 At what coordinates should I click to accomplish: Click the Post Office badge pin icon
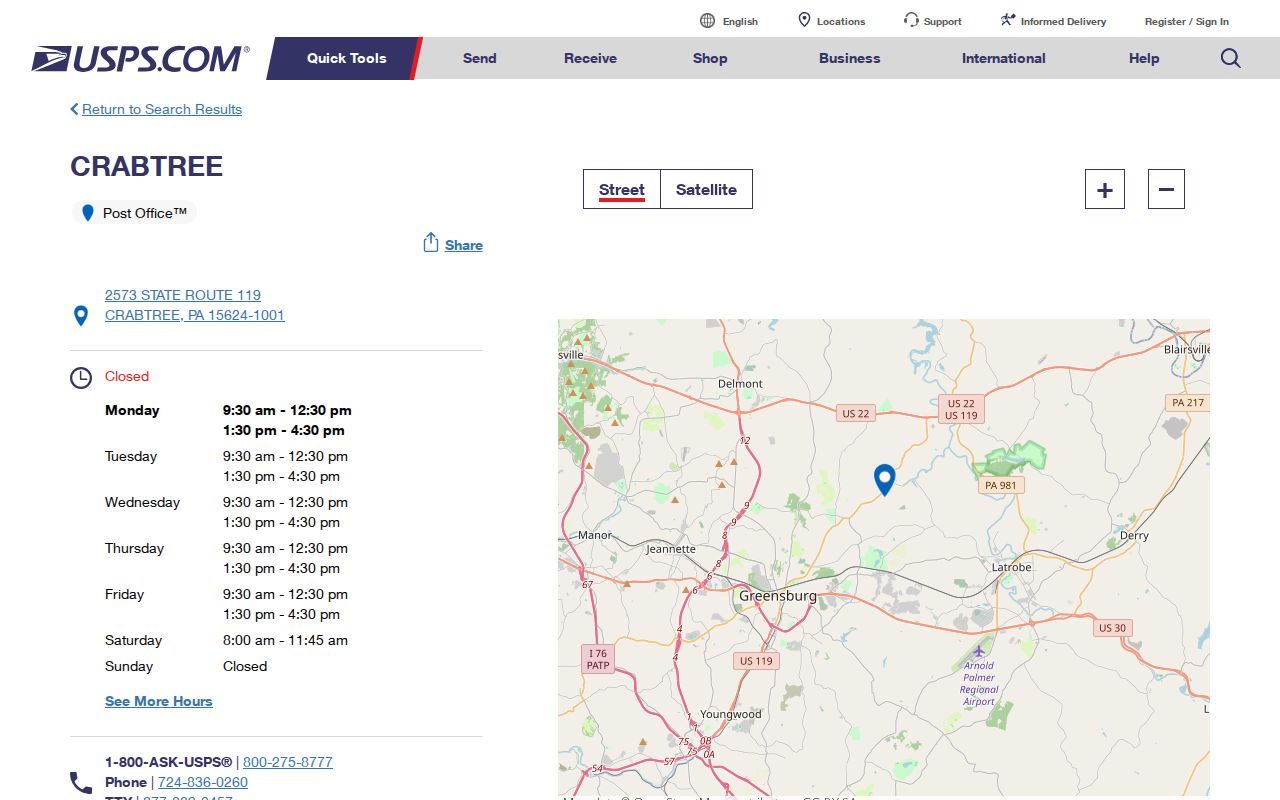pos(88,213)
